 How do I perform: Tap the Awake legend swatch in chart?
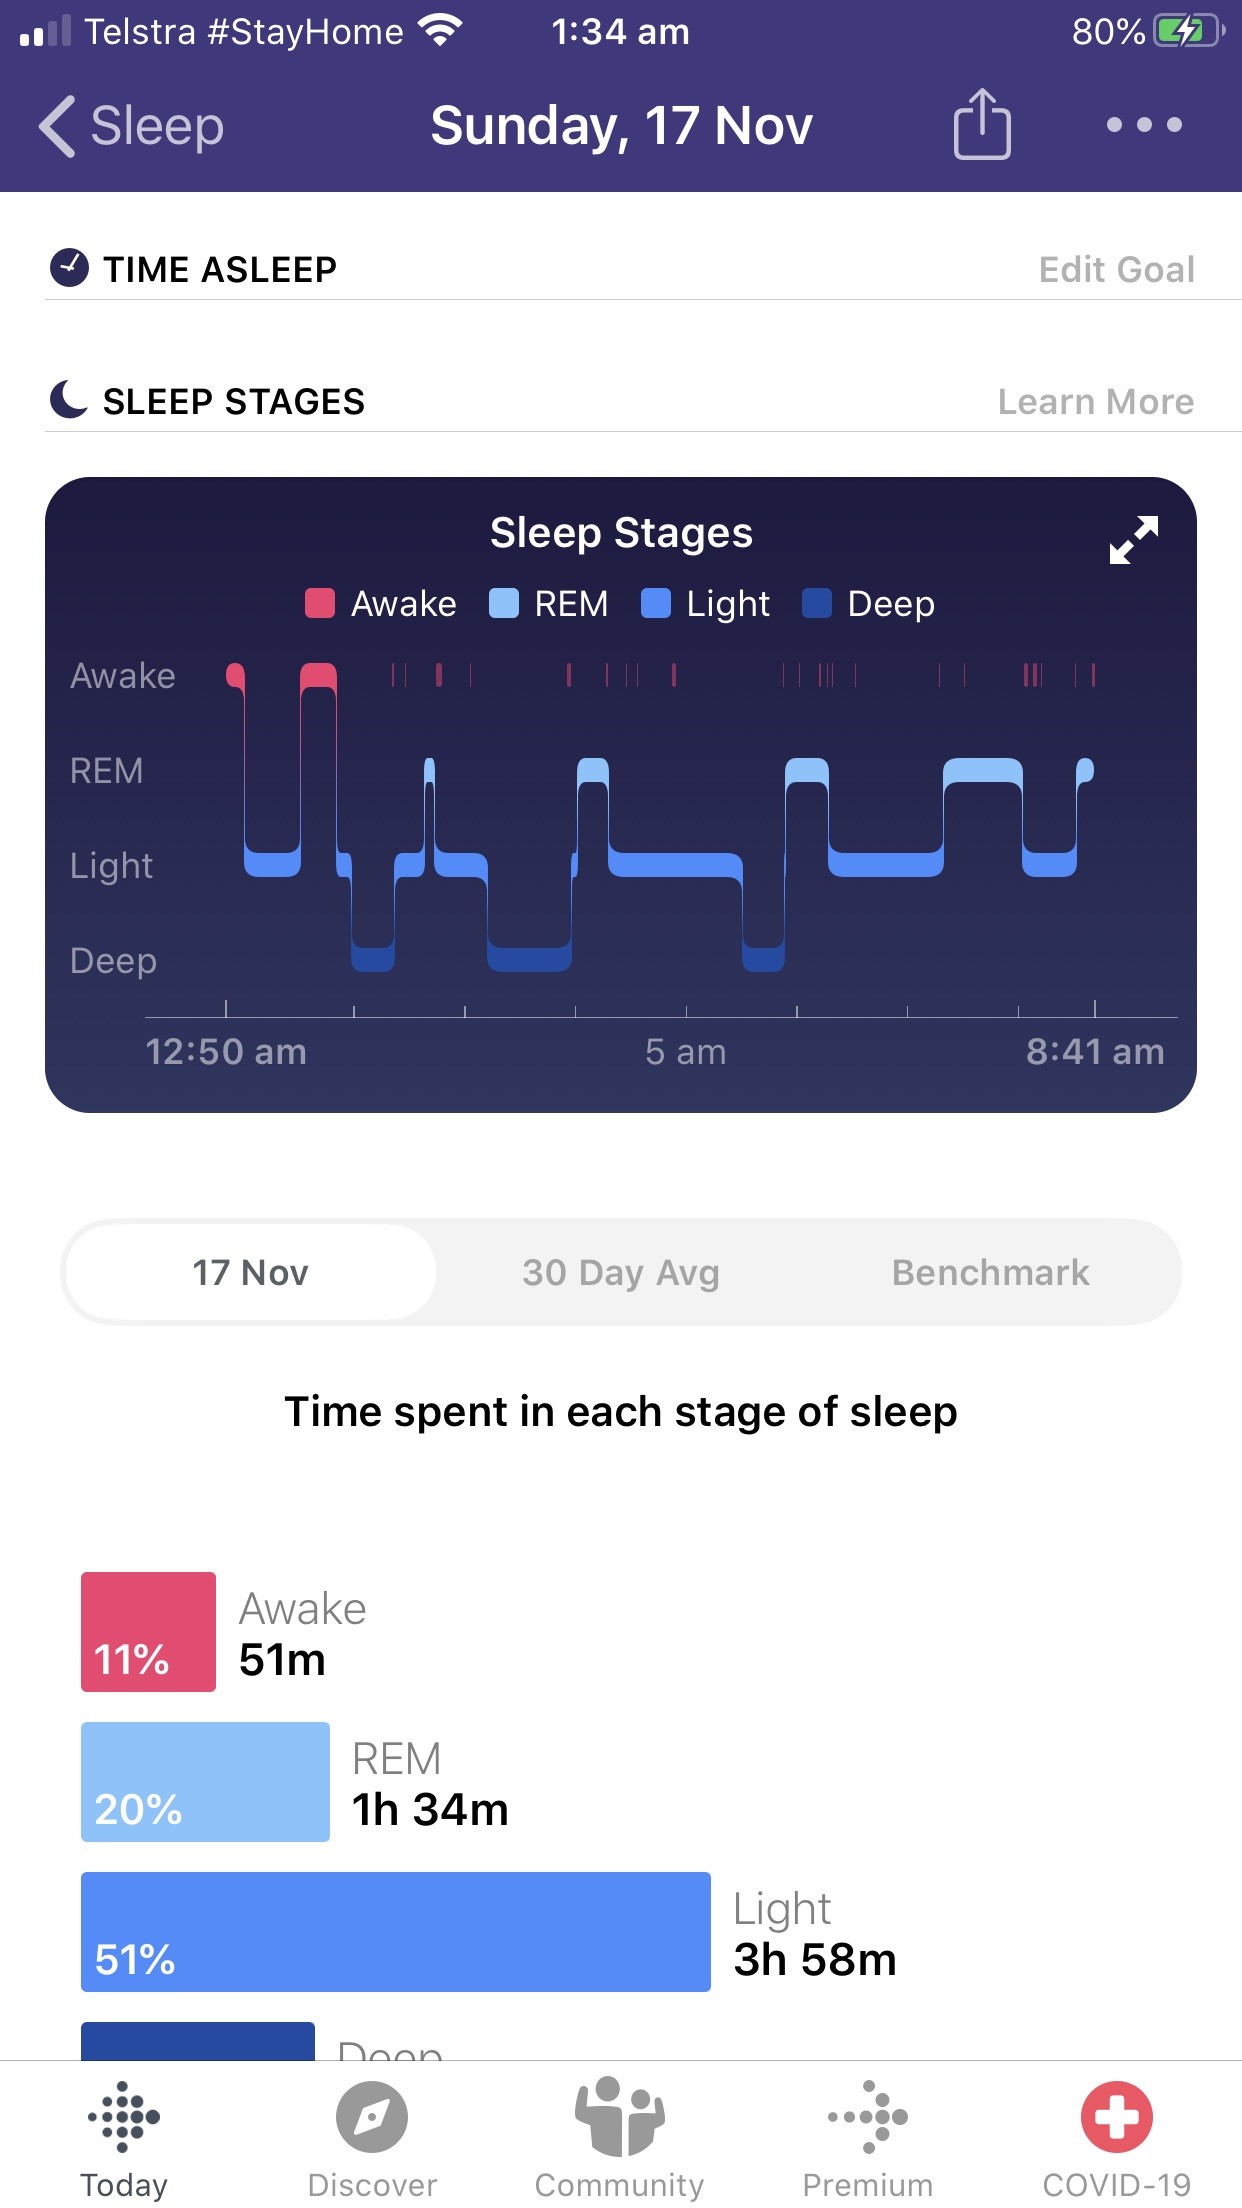[x=319, y=604]
